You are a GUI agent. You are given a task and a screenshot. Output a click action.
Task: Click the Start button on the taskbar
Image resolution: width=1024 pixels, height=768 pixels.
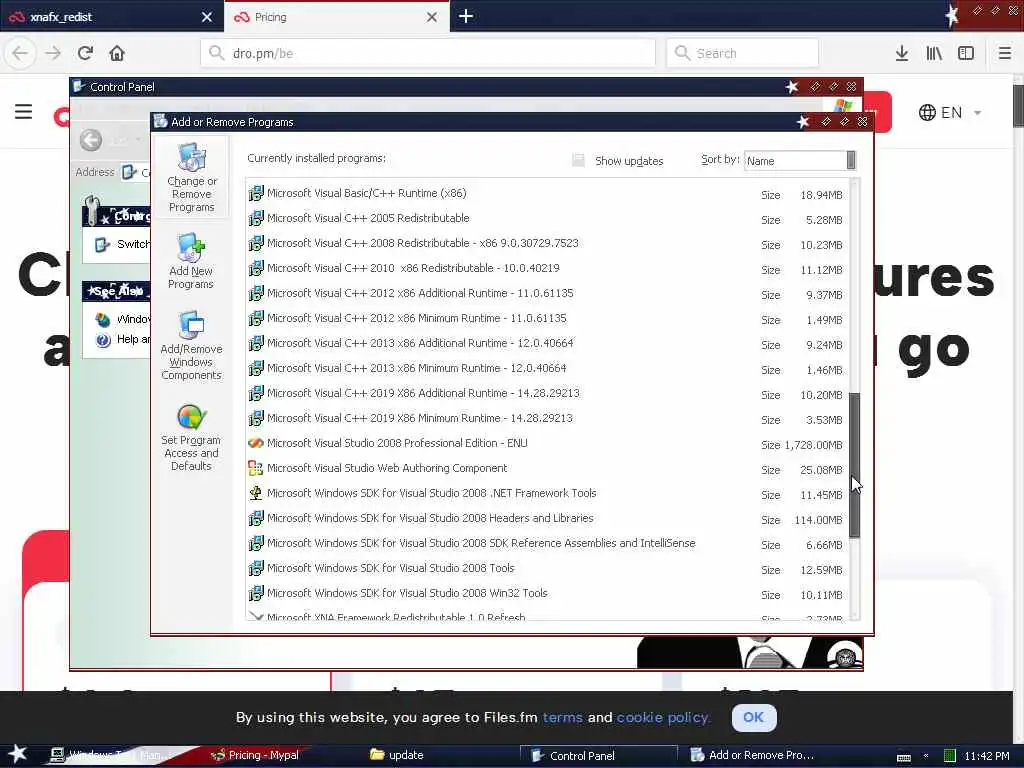18,754
